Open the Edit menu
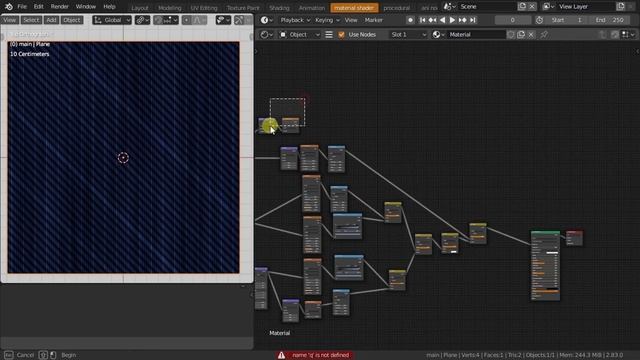This screenshot has width=640, height=360. pos(38,7)
